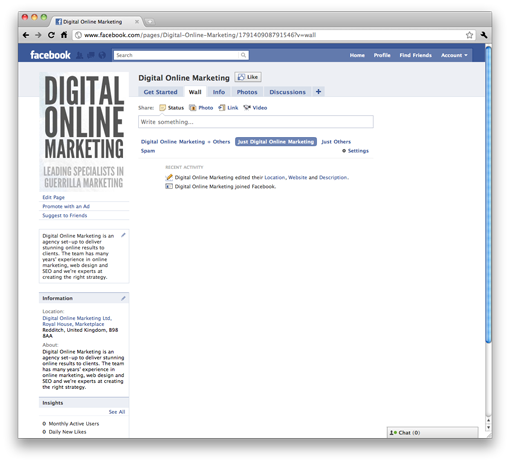
Task: Click the Digital Online Marketing profile picture
Action: tap(84, 131)
